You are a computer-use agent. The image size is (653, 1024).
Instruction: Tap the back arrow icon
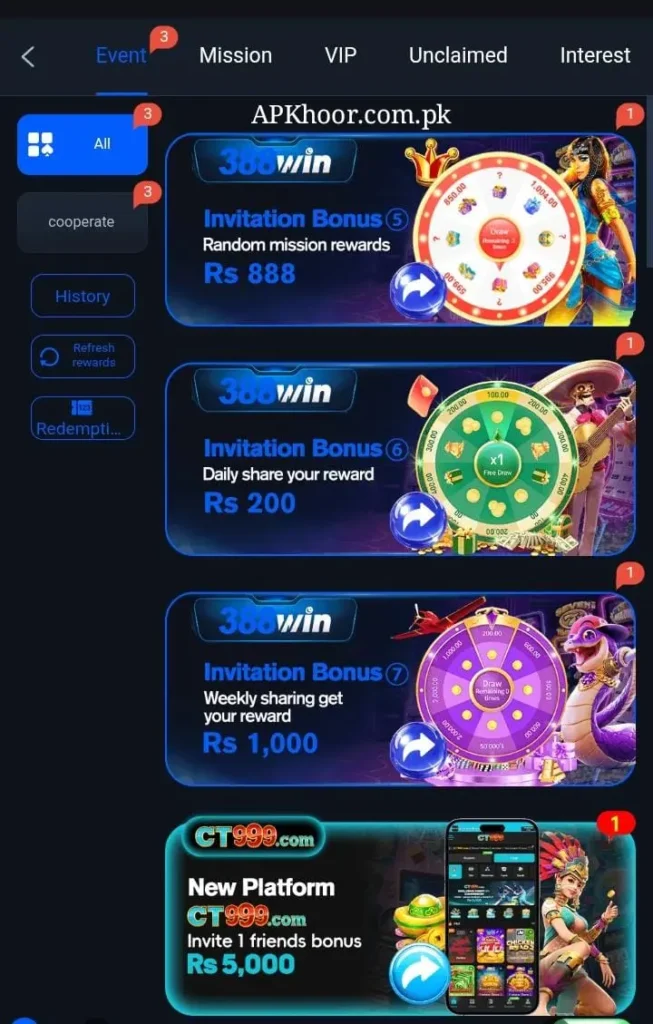27,57
